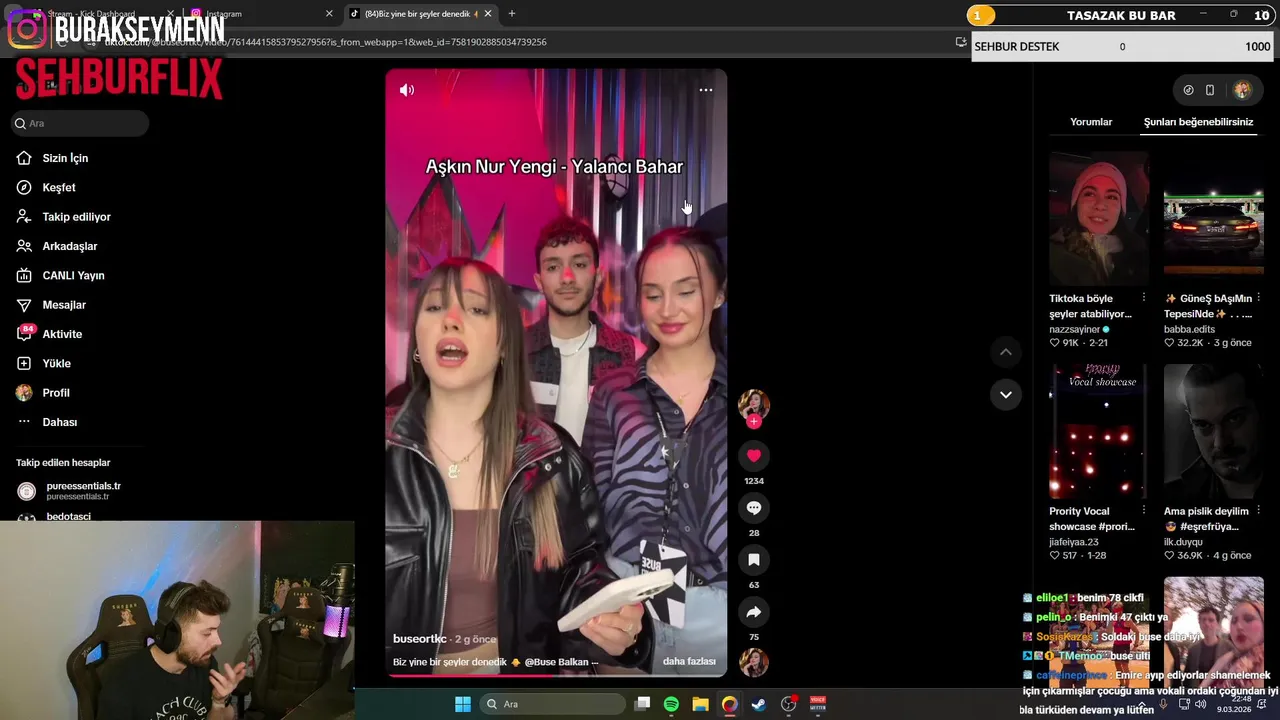The image size is (1280, 720).
Task: Open the nazzsayiner recommended video thumbnail
Action: point(1099,218)
